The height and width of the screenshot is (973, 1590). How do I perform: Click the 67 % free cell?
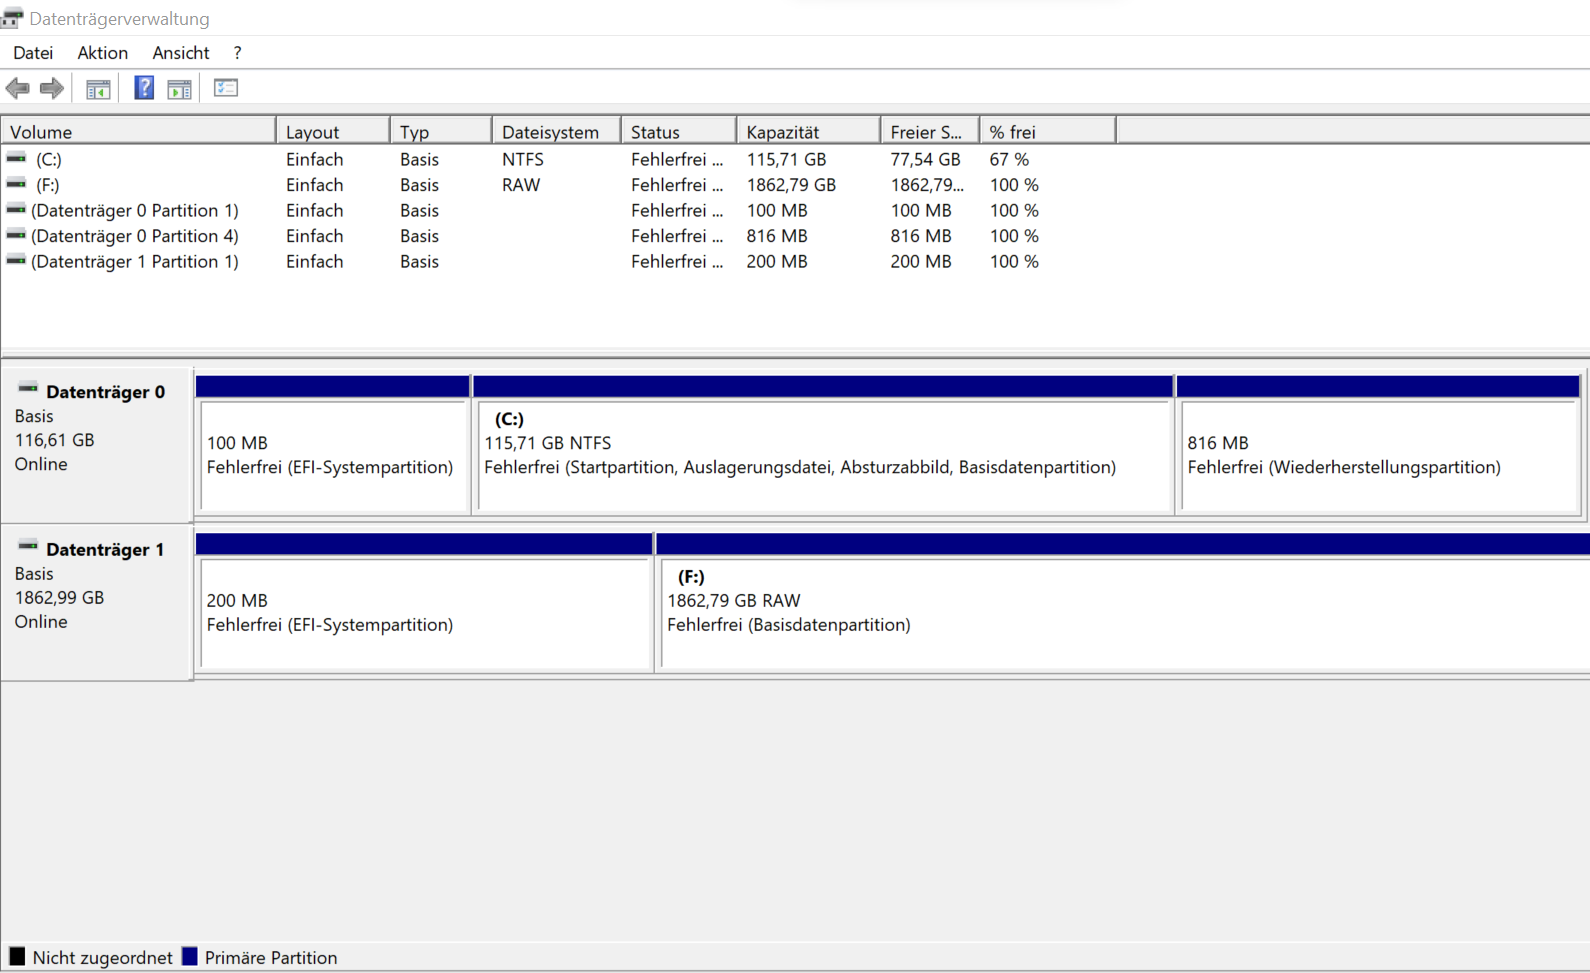point(1009,159)
